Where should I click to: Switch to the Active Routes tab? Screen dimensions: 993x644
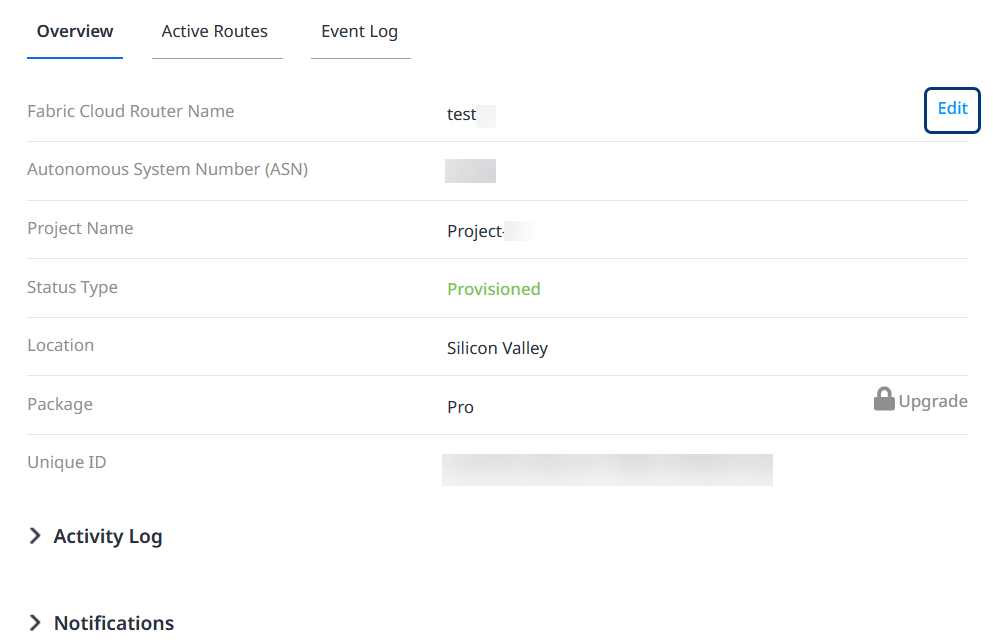point(215,31)
